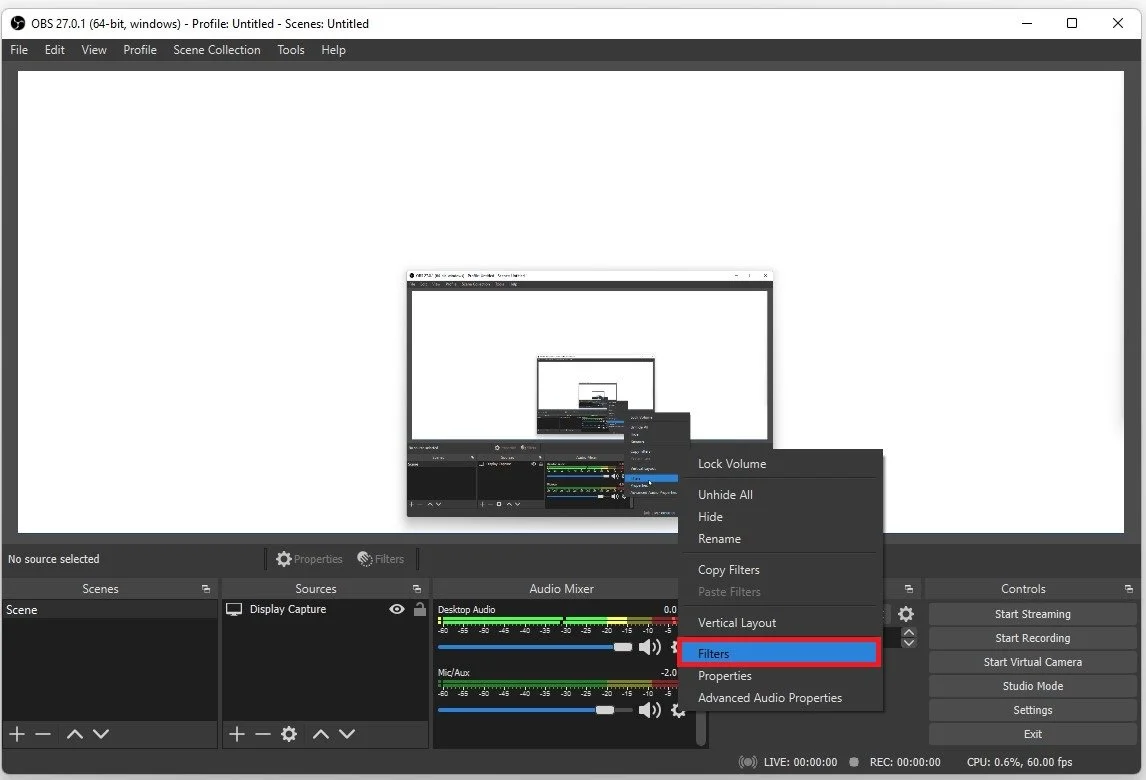Remove the selected source using the minus icon
1146x780 pixels.
[x=262, y=734]
